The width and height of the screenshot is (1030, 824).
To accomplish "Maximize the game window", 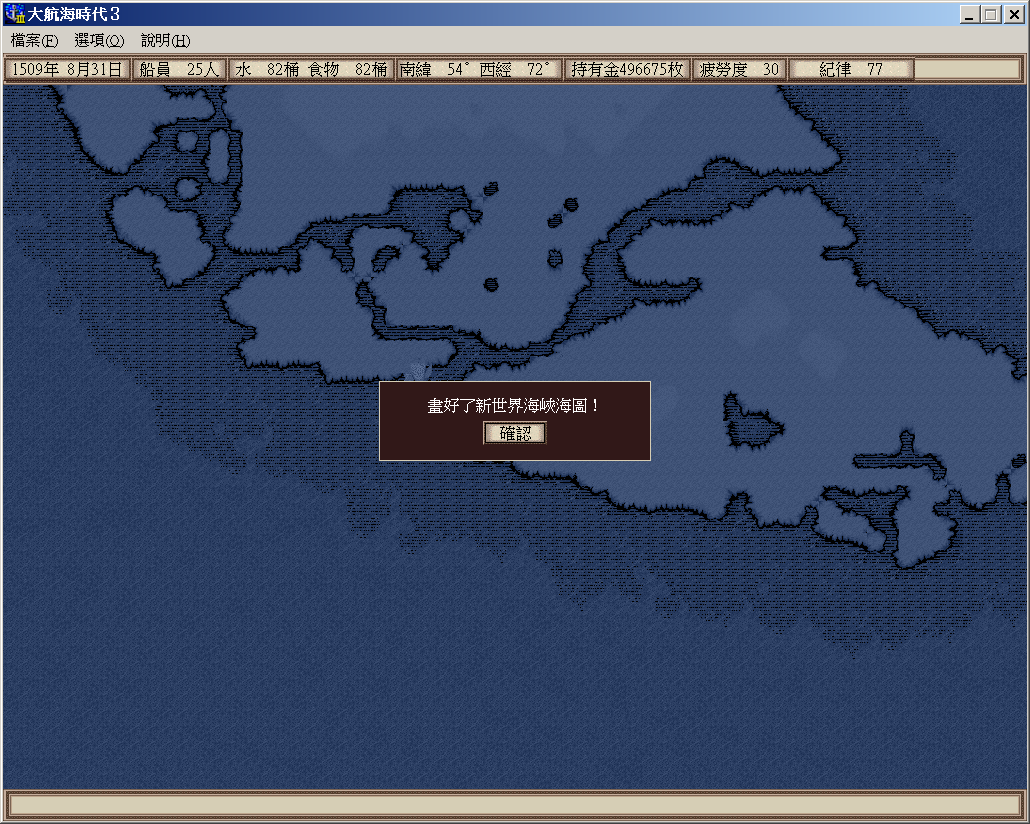I will 990,15.
